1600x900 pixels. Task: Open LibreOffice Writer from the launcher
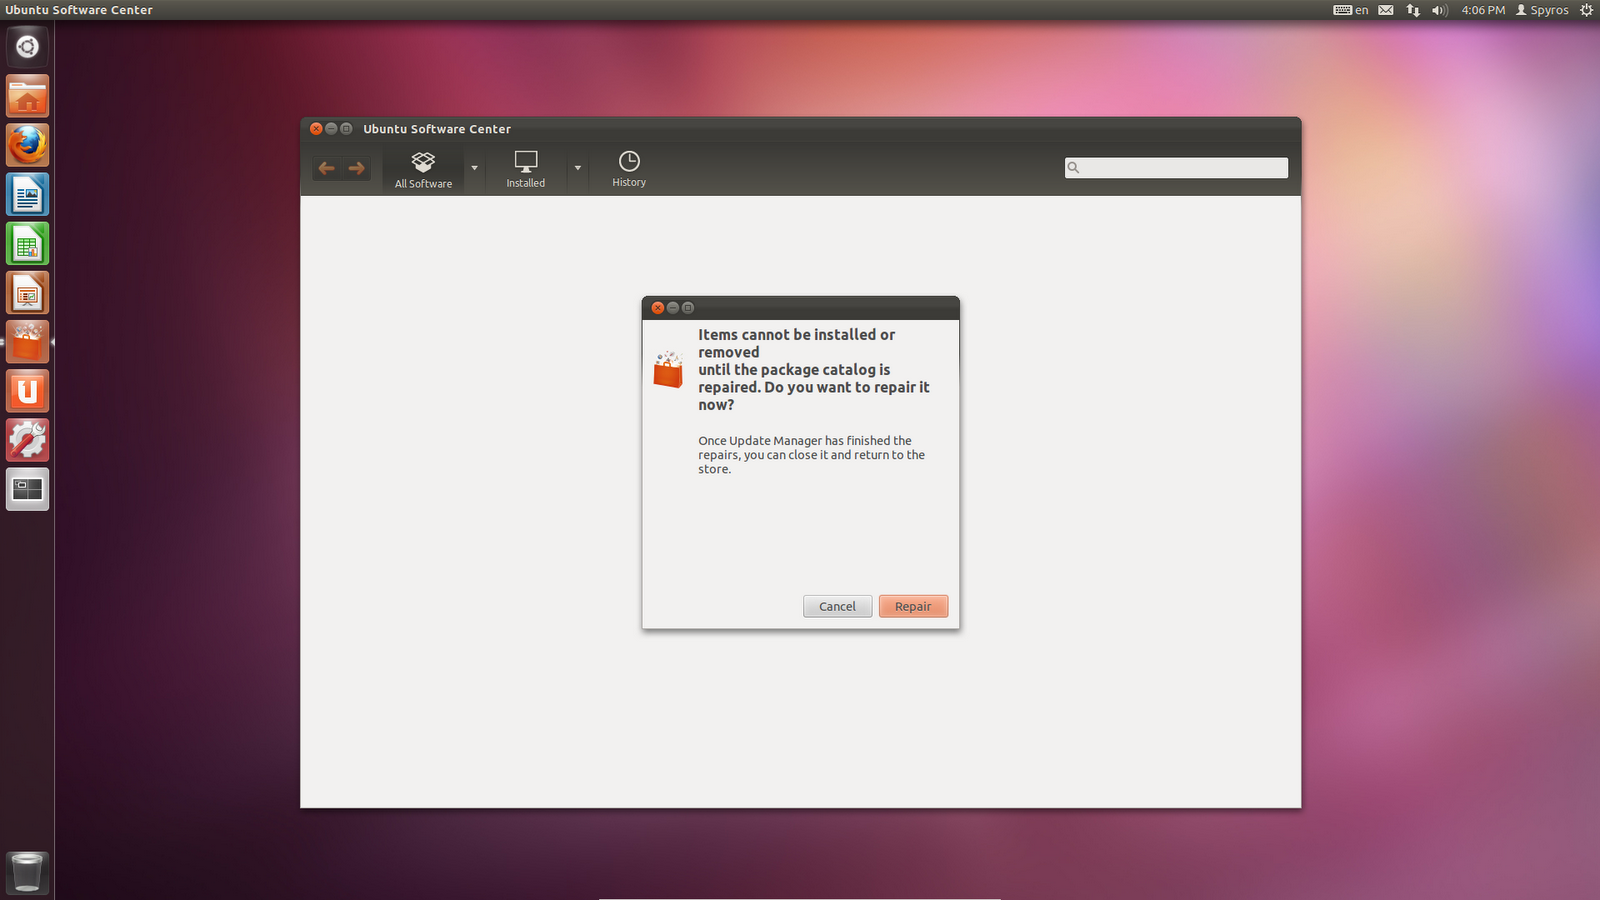pyautogui.click(x=27, y=195)
